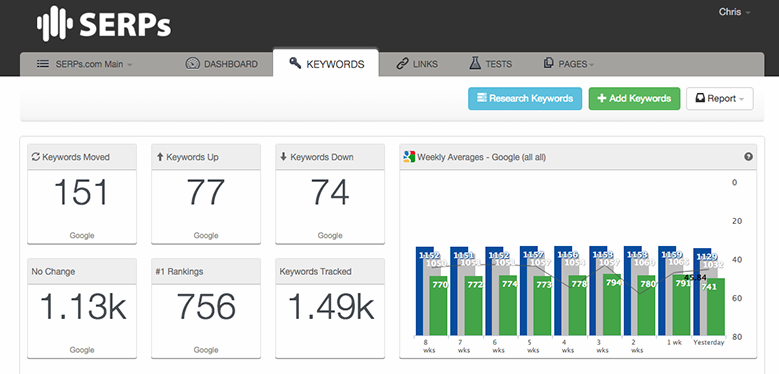Click the Keywords Up value 77

click(x=206, y=193)
